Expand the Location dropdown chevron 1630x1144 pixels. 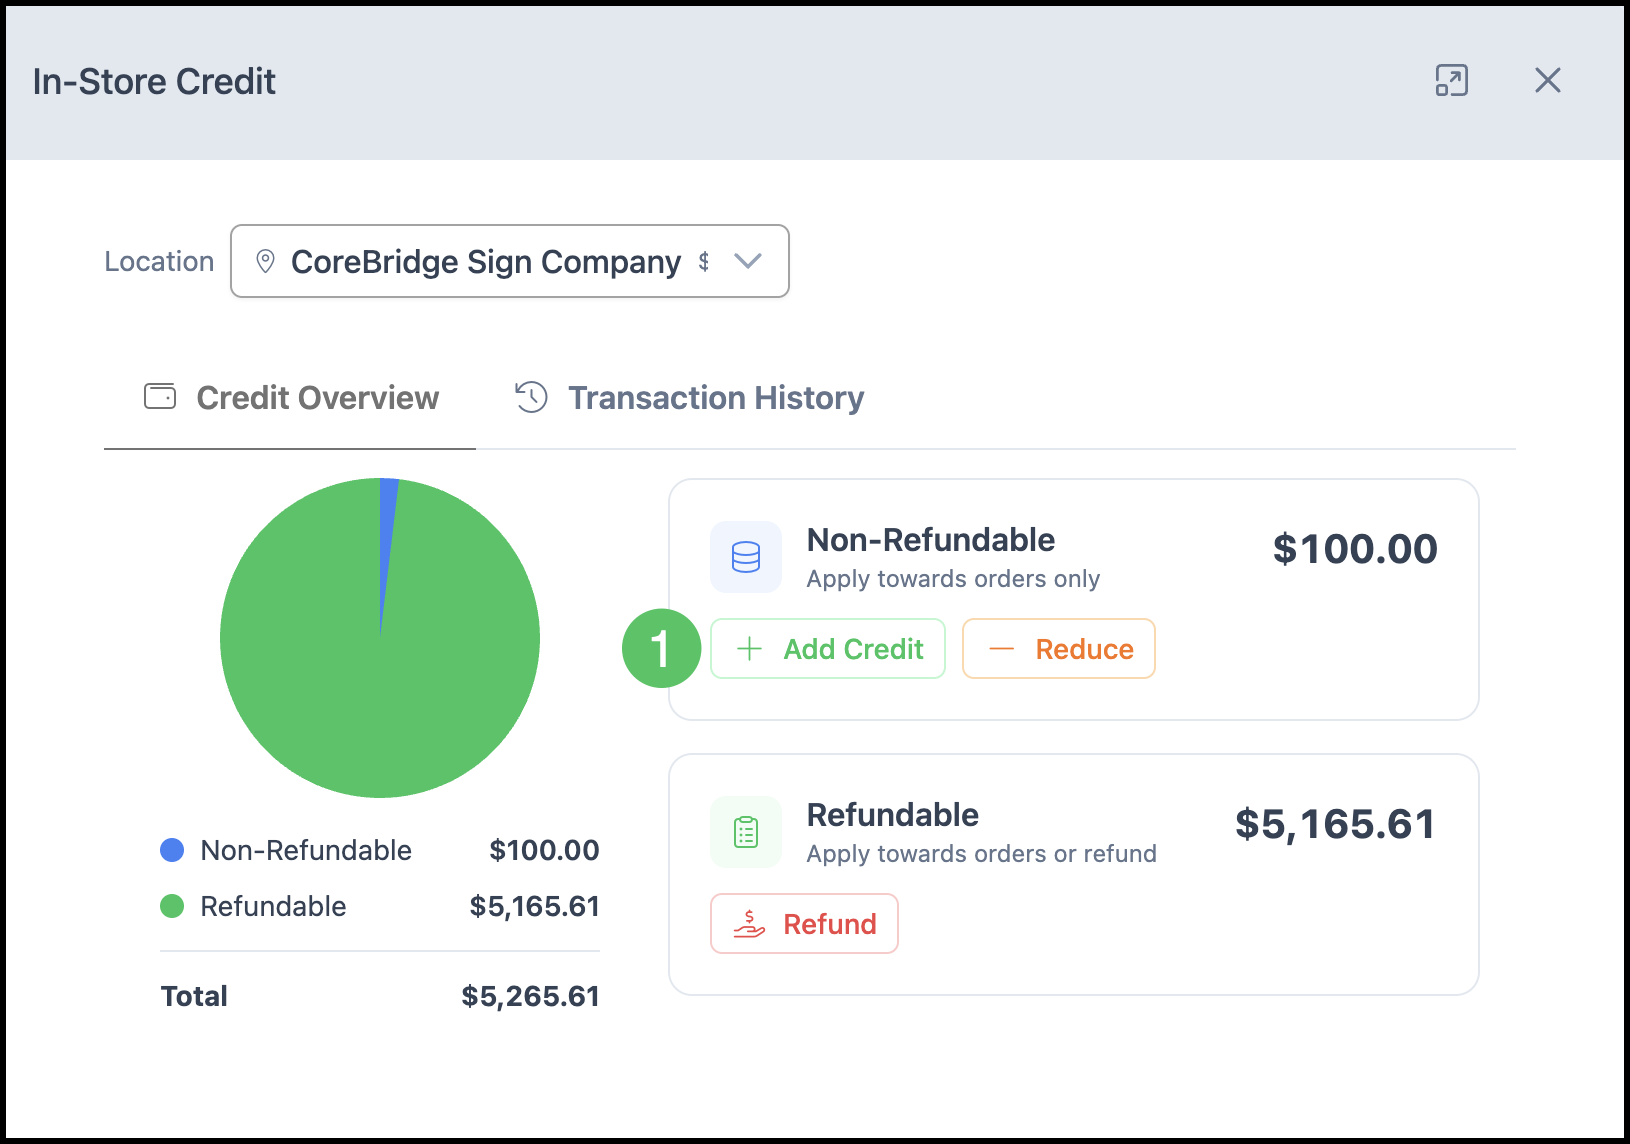(748, 261)
